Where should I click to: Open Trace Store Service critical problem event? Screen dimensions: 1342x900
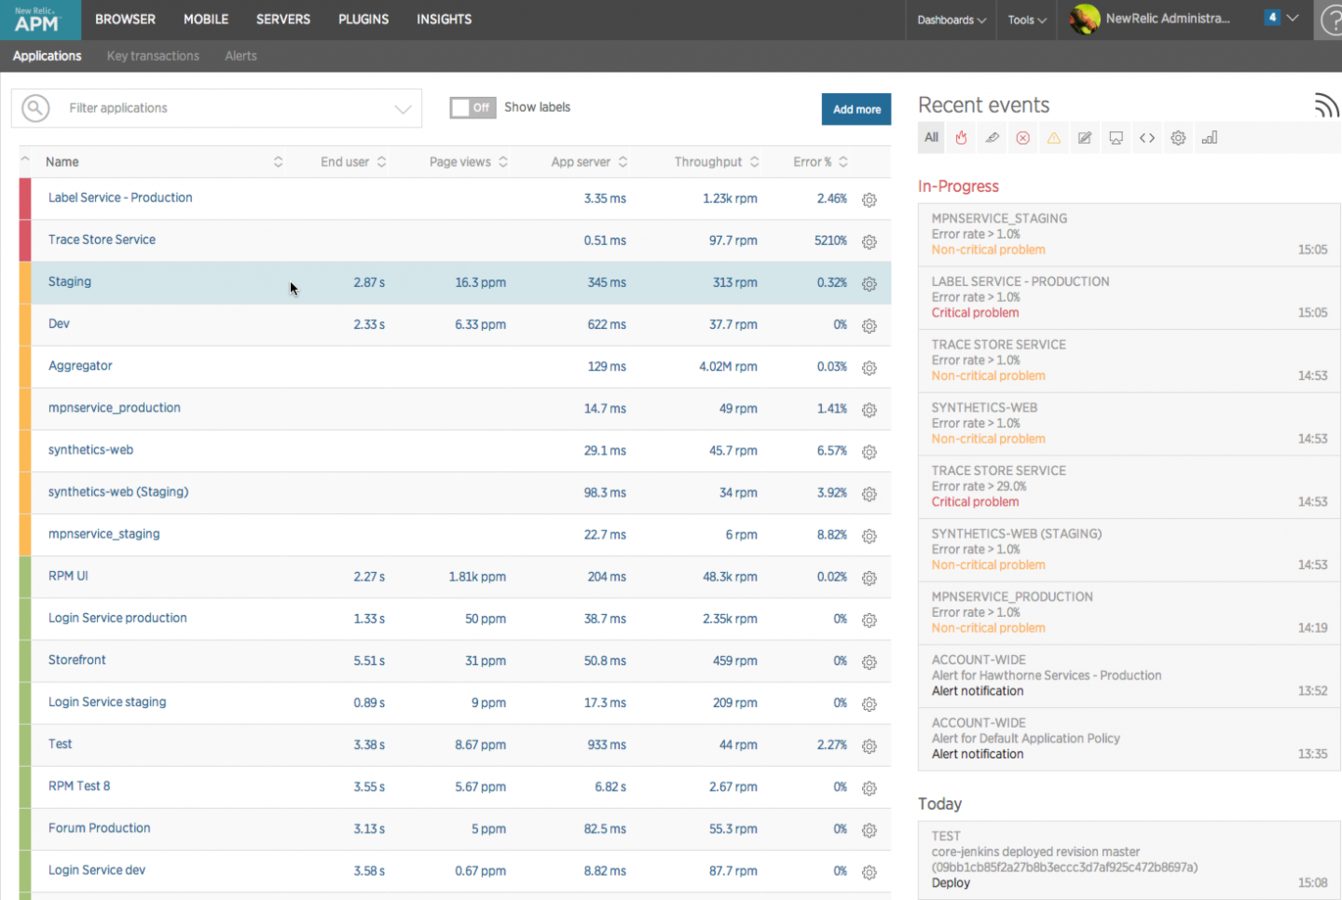coord(1129,486)
